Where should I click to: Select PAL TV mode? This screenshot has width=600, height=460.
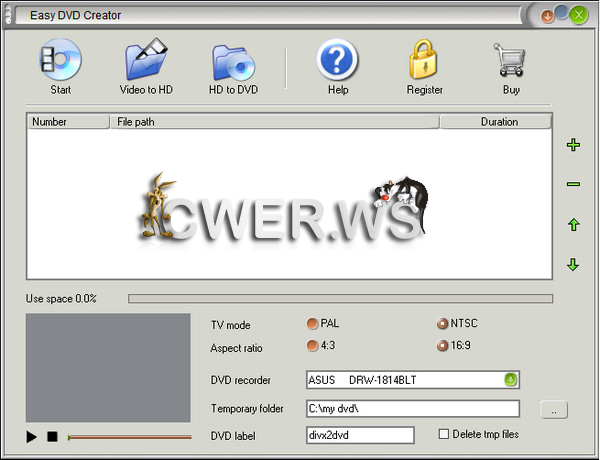[313, 324]
